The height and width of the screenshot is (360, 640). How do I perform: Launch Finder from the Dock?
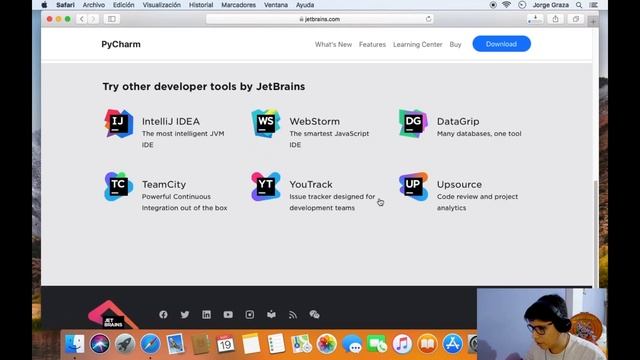tap(75, 344)
